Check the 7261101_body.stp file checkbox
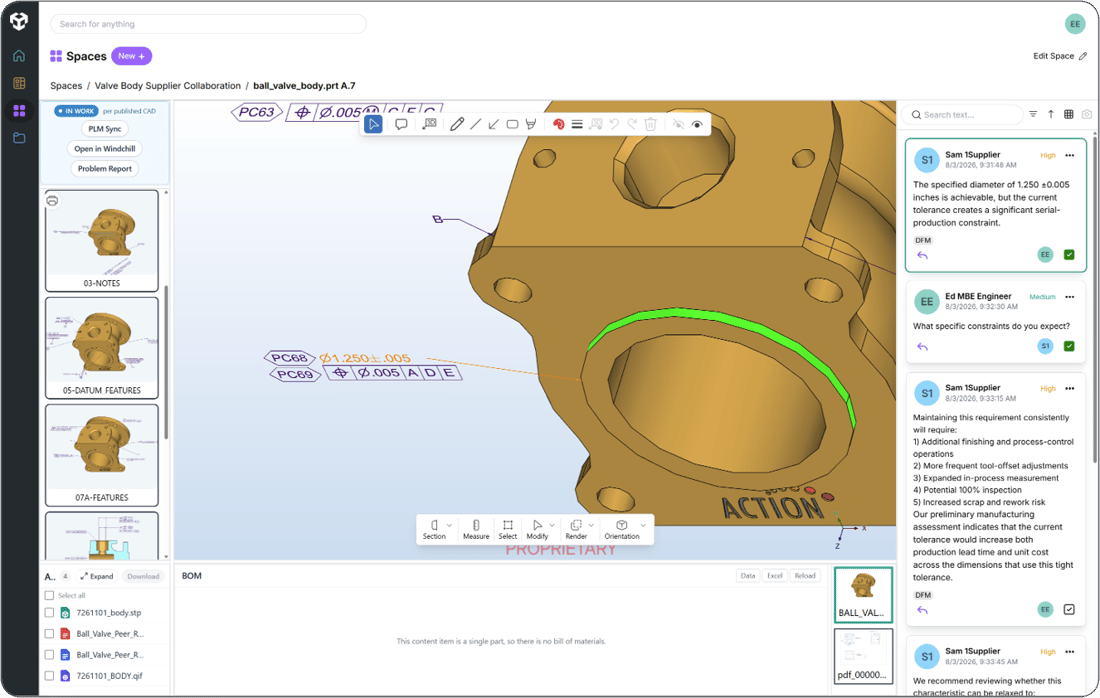1100x698 pixels. 49,612
